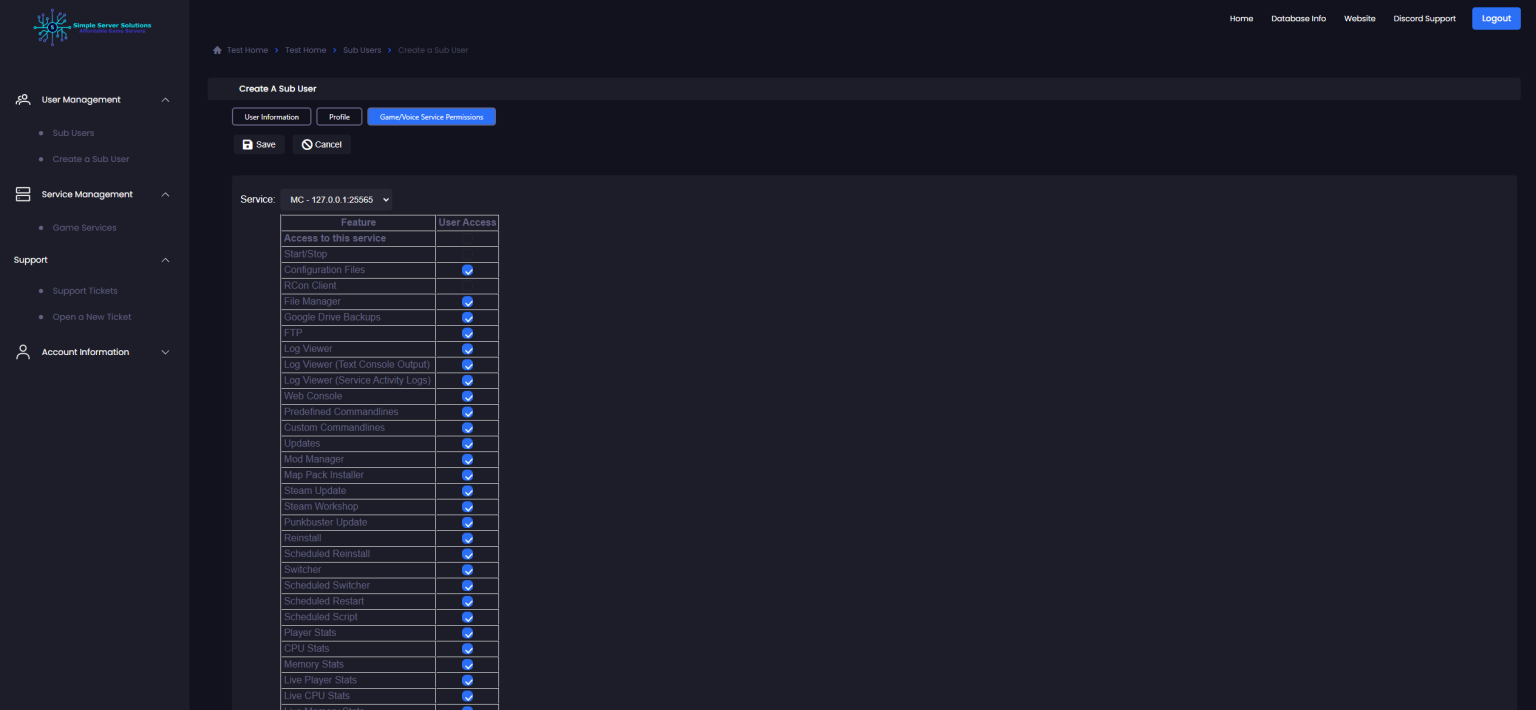
Task: Uncheck the Google Drive Backups checkbox
Action: (467, 318)
